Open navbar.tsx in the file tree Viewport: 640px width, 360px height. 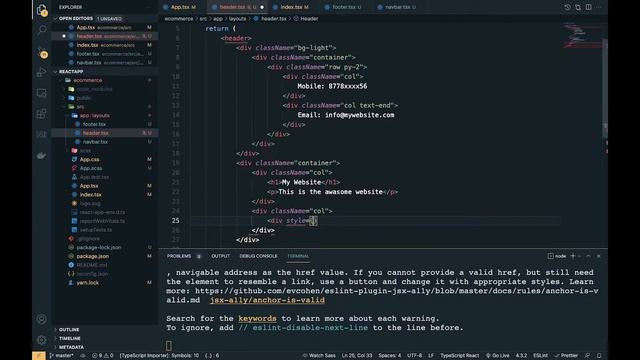point(95,142)
